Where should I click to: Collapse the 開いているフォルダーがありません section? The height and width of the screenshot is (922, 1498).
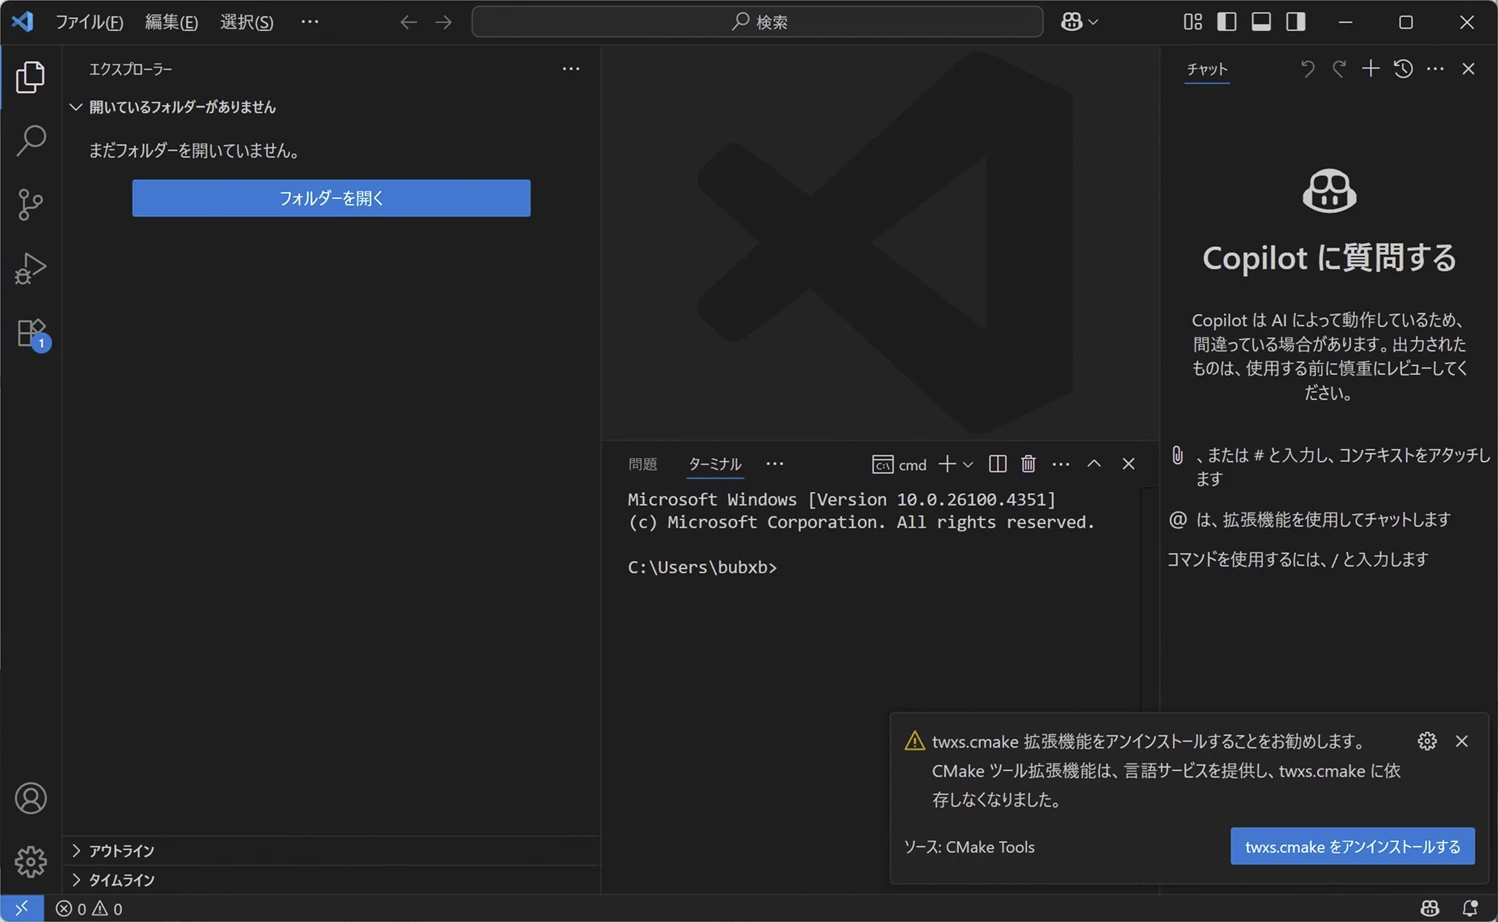(331, 107)
